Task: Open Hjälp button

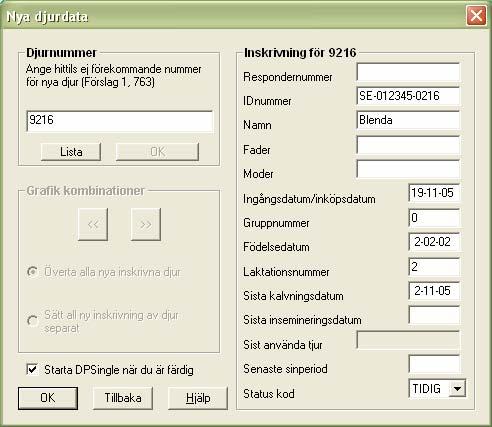Action: [198, 398]
